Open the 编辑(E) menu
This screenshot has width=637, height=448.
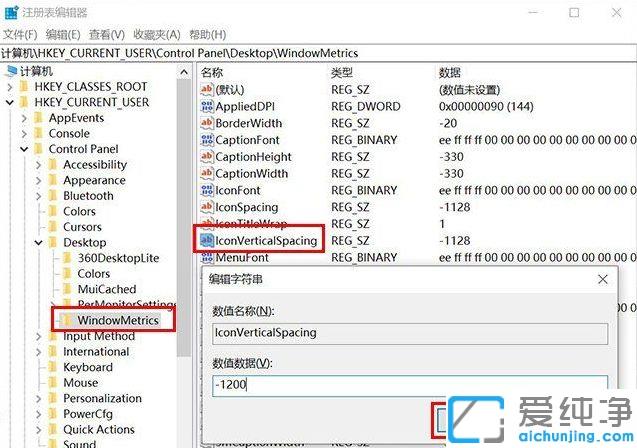click(62, 33)
